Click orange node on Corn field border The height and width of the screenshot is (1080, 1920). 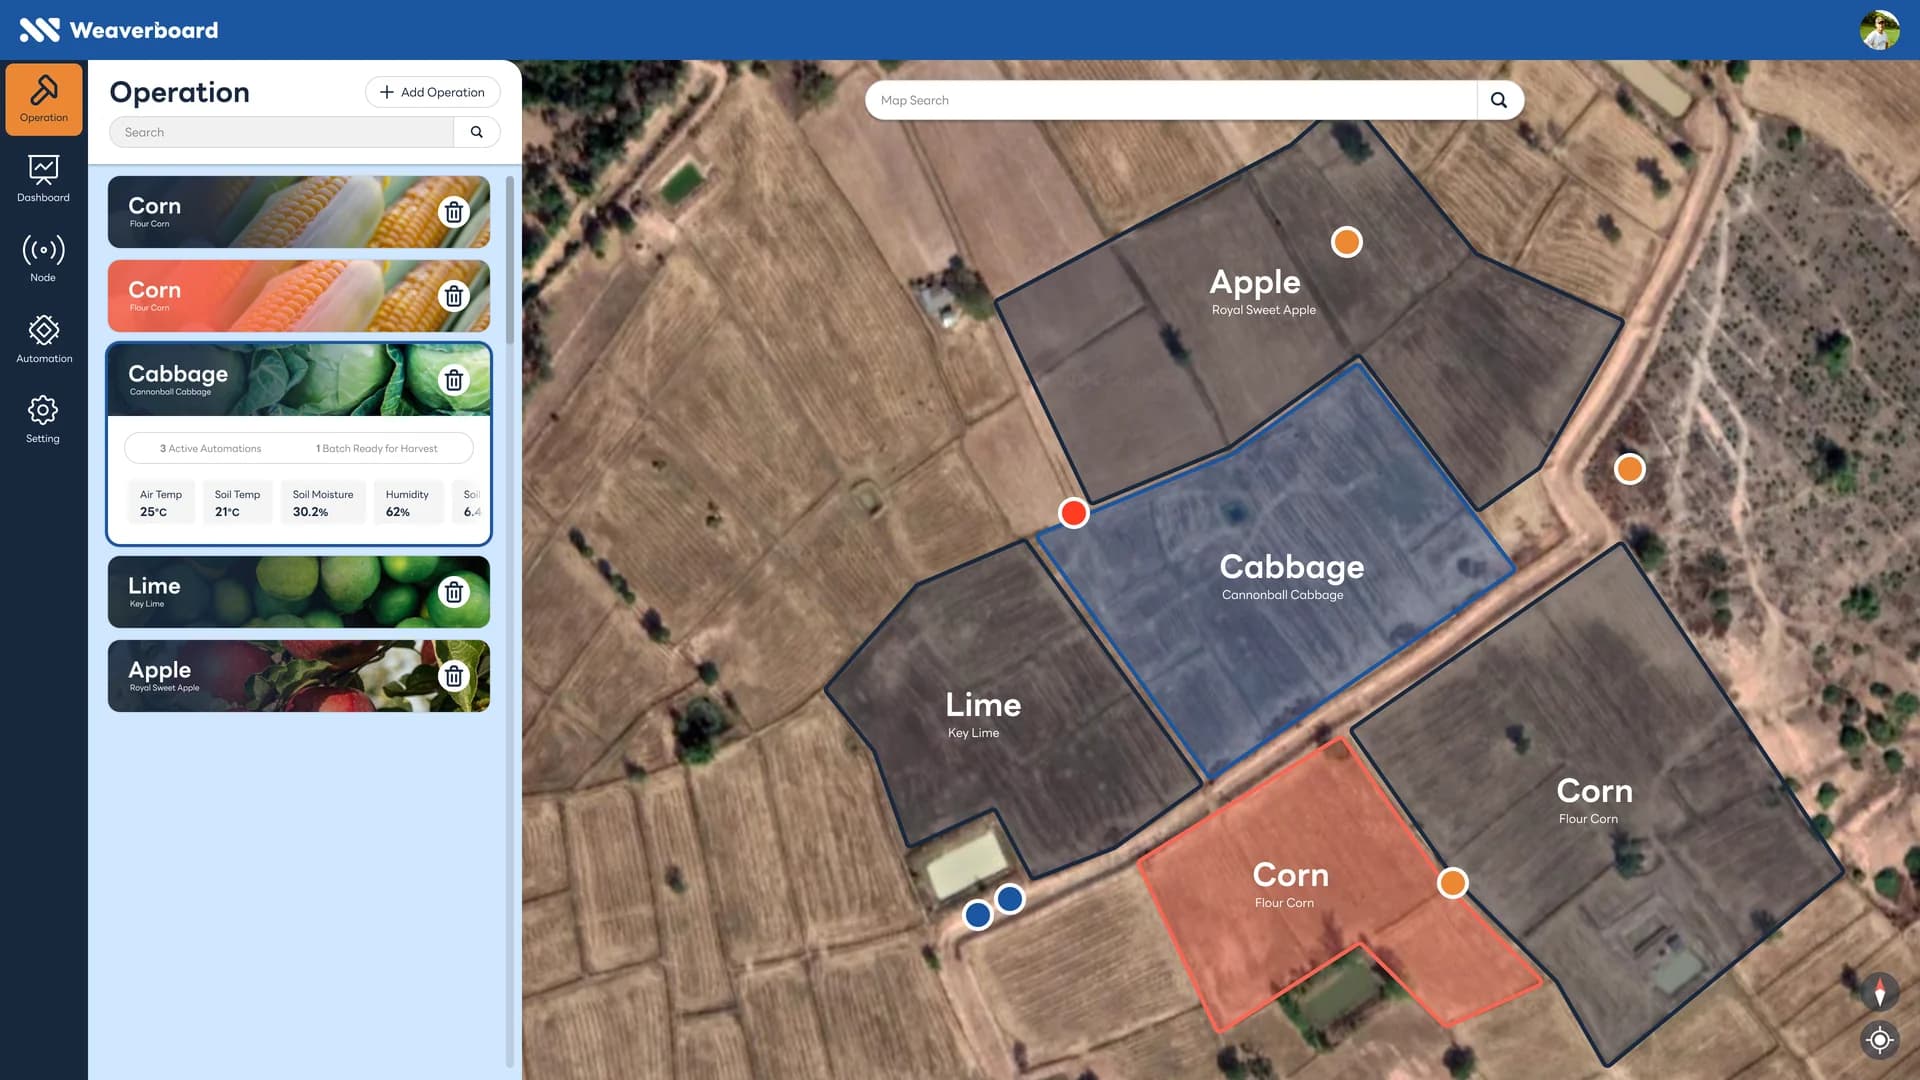(1453, 883)
